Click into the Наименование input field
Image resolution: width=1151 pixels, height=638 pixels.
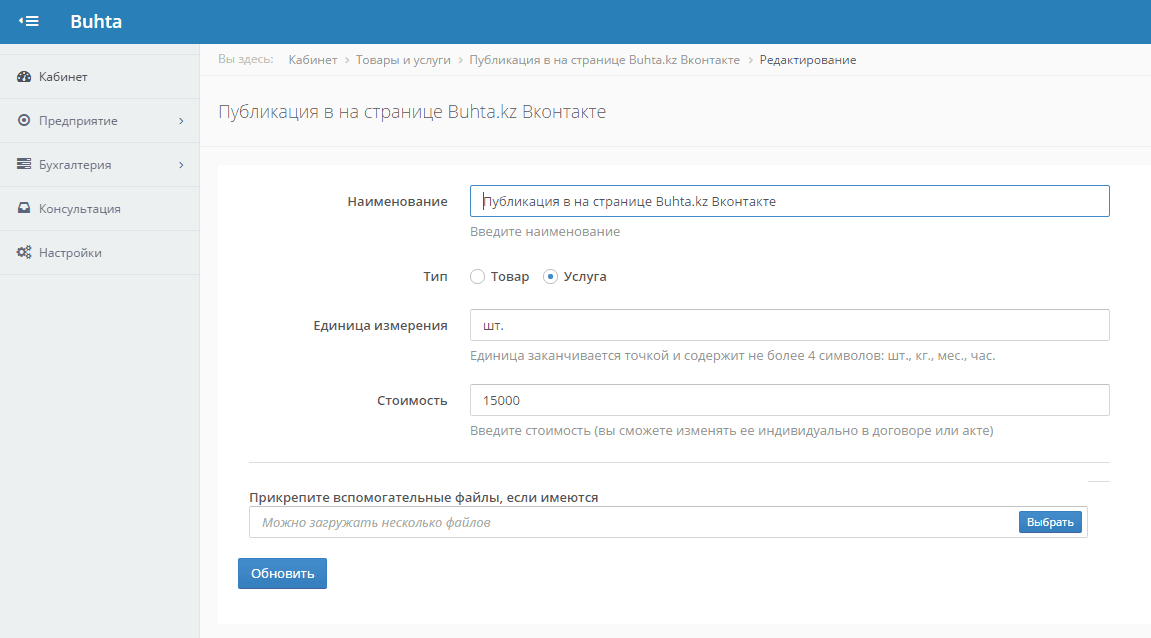[x=789, y=201]
